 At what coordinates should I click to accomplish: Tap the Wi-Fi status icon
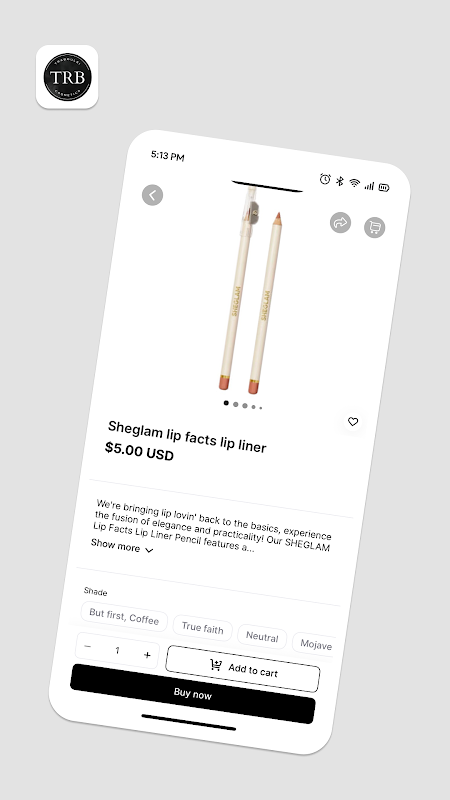(x=355, y=183)
